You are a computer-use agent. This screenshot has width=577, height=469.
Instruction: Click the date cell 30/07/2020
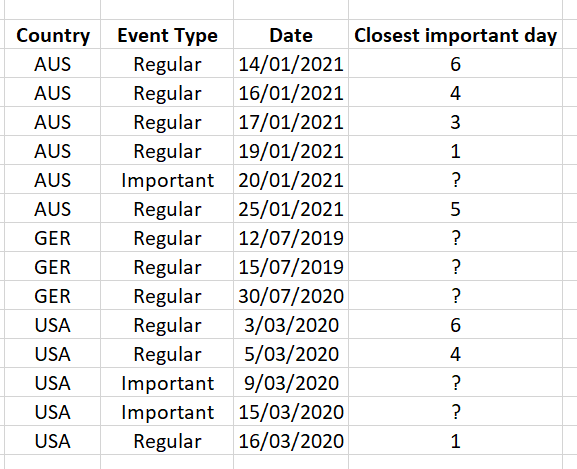(x=291, y=296)
